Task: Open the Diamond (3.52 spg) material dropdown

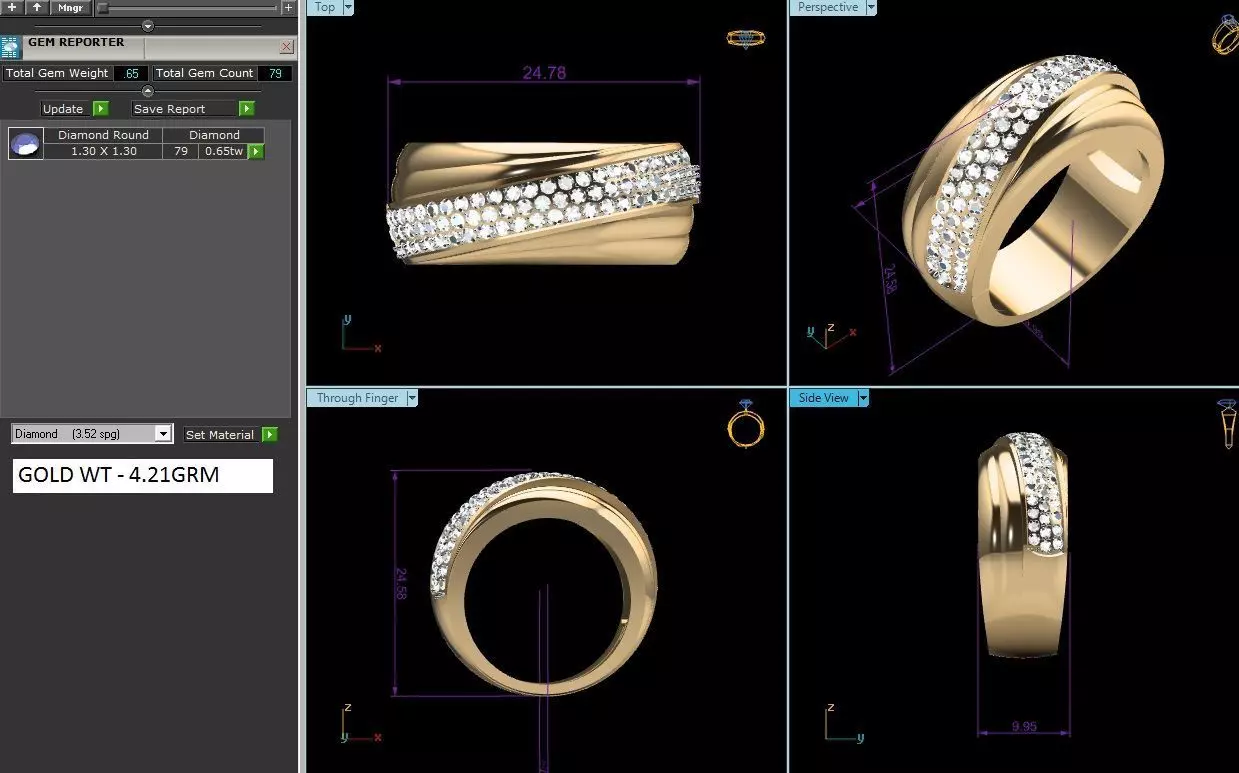Action: pyautogui.click(x=92, y=434)
